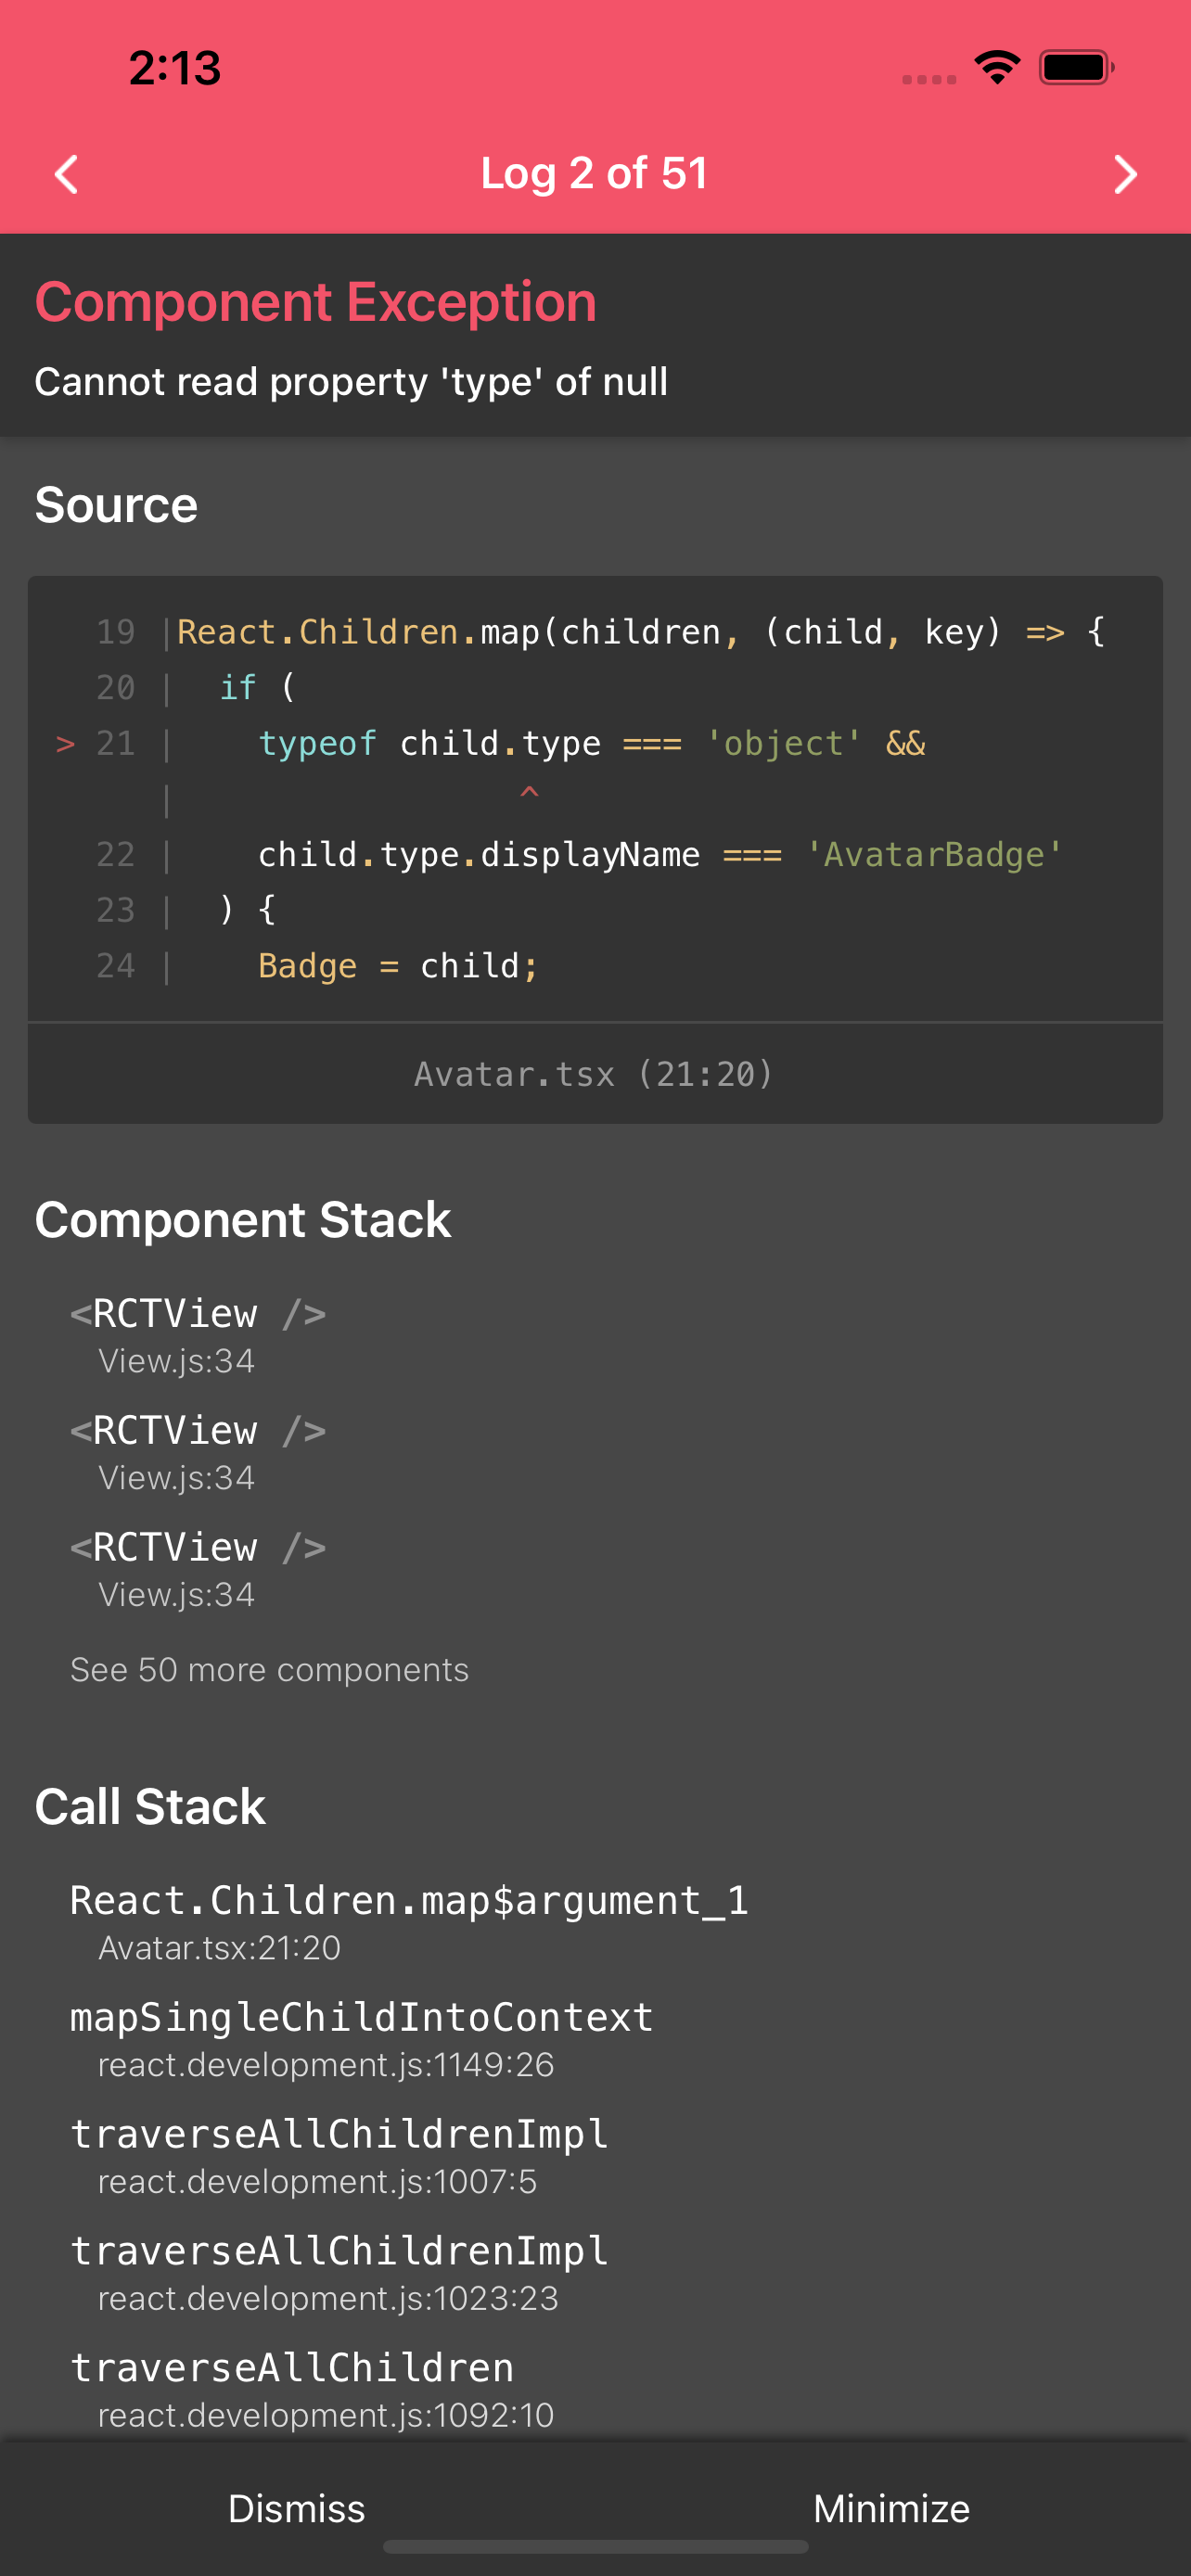
Task: Select the first RCTView component entry
Action: pos(197,1312)
